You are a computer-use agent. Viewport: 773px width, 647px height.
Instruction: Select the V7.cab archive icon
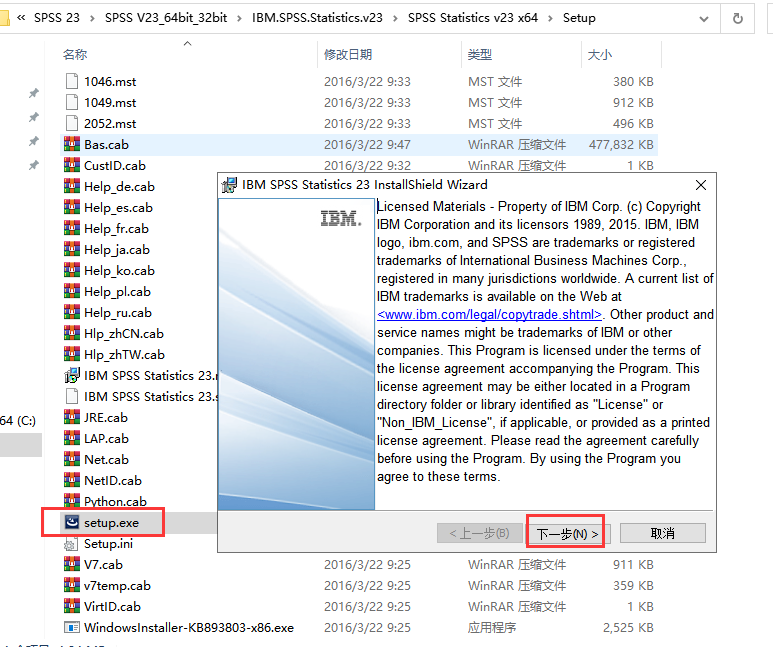(x=71, y=564)
